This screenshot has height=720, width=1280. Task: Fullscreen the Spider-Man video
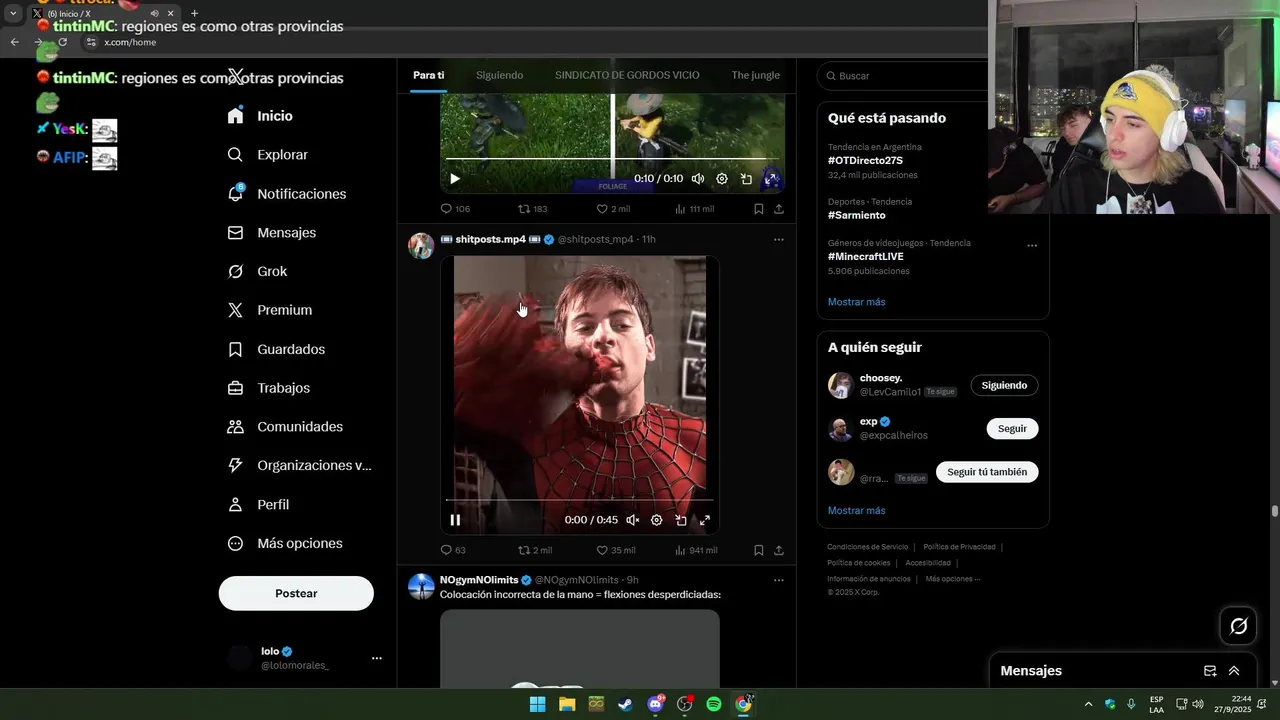[705, 520]
